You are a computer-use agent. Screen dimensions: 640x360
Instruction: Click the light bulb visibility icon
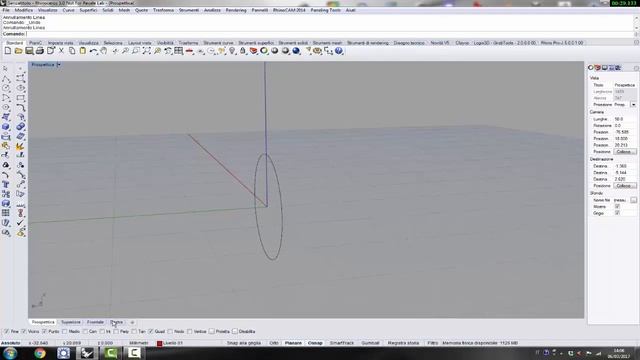pos(232,51)
